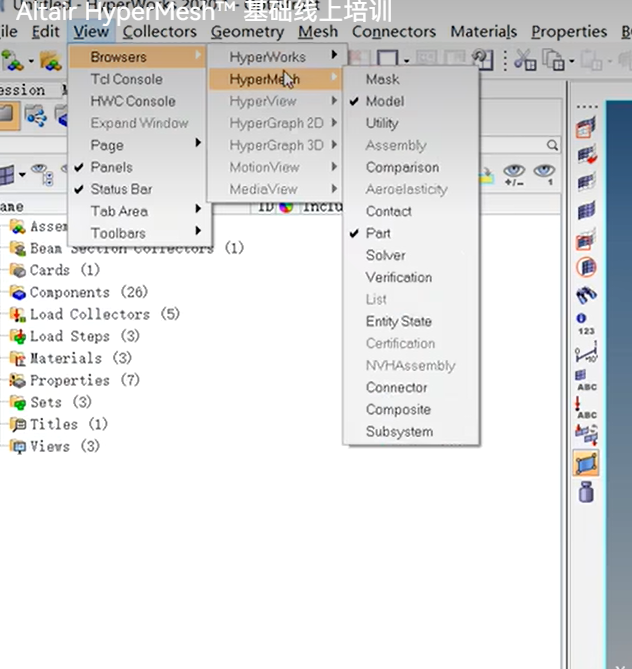Open the Collectors menu
The width and height of the screenshot is (632, 669).
[160, 32]
